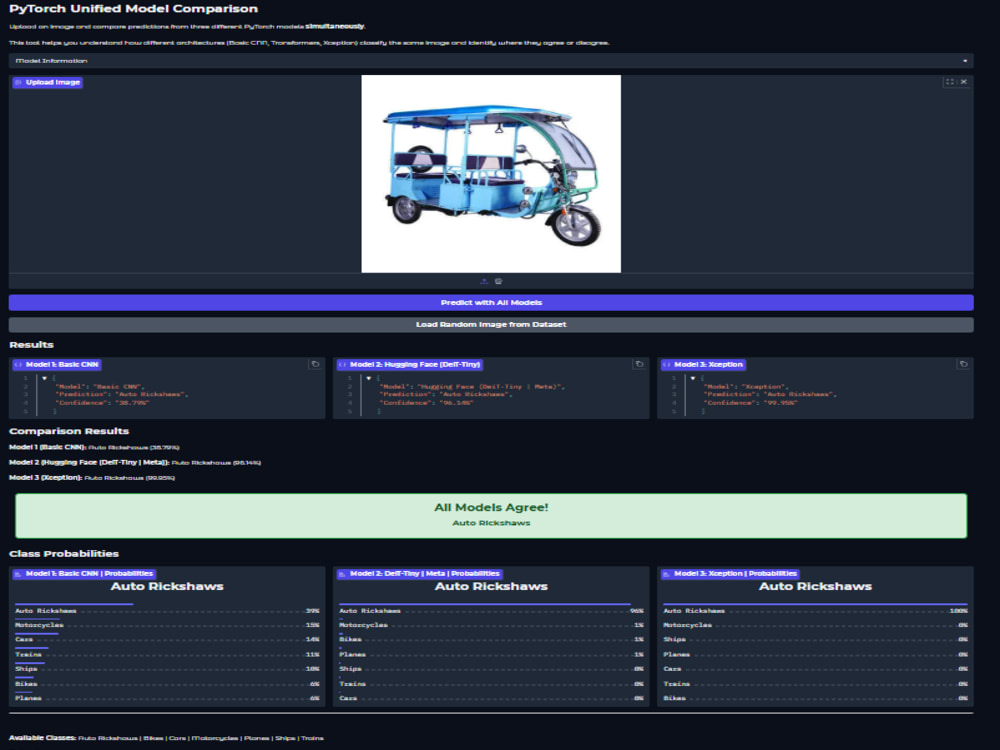
Task: Click the Upload Image label icon
Action: [18, 82]
